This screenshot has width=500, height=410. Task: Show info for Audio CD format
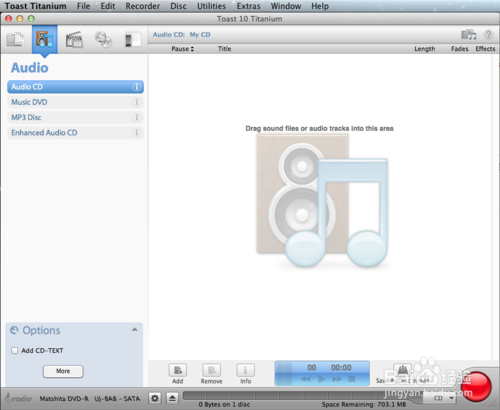click(x=136, y=87)
